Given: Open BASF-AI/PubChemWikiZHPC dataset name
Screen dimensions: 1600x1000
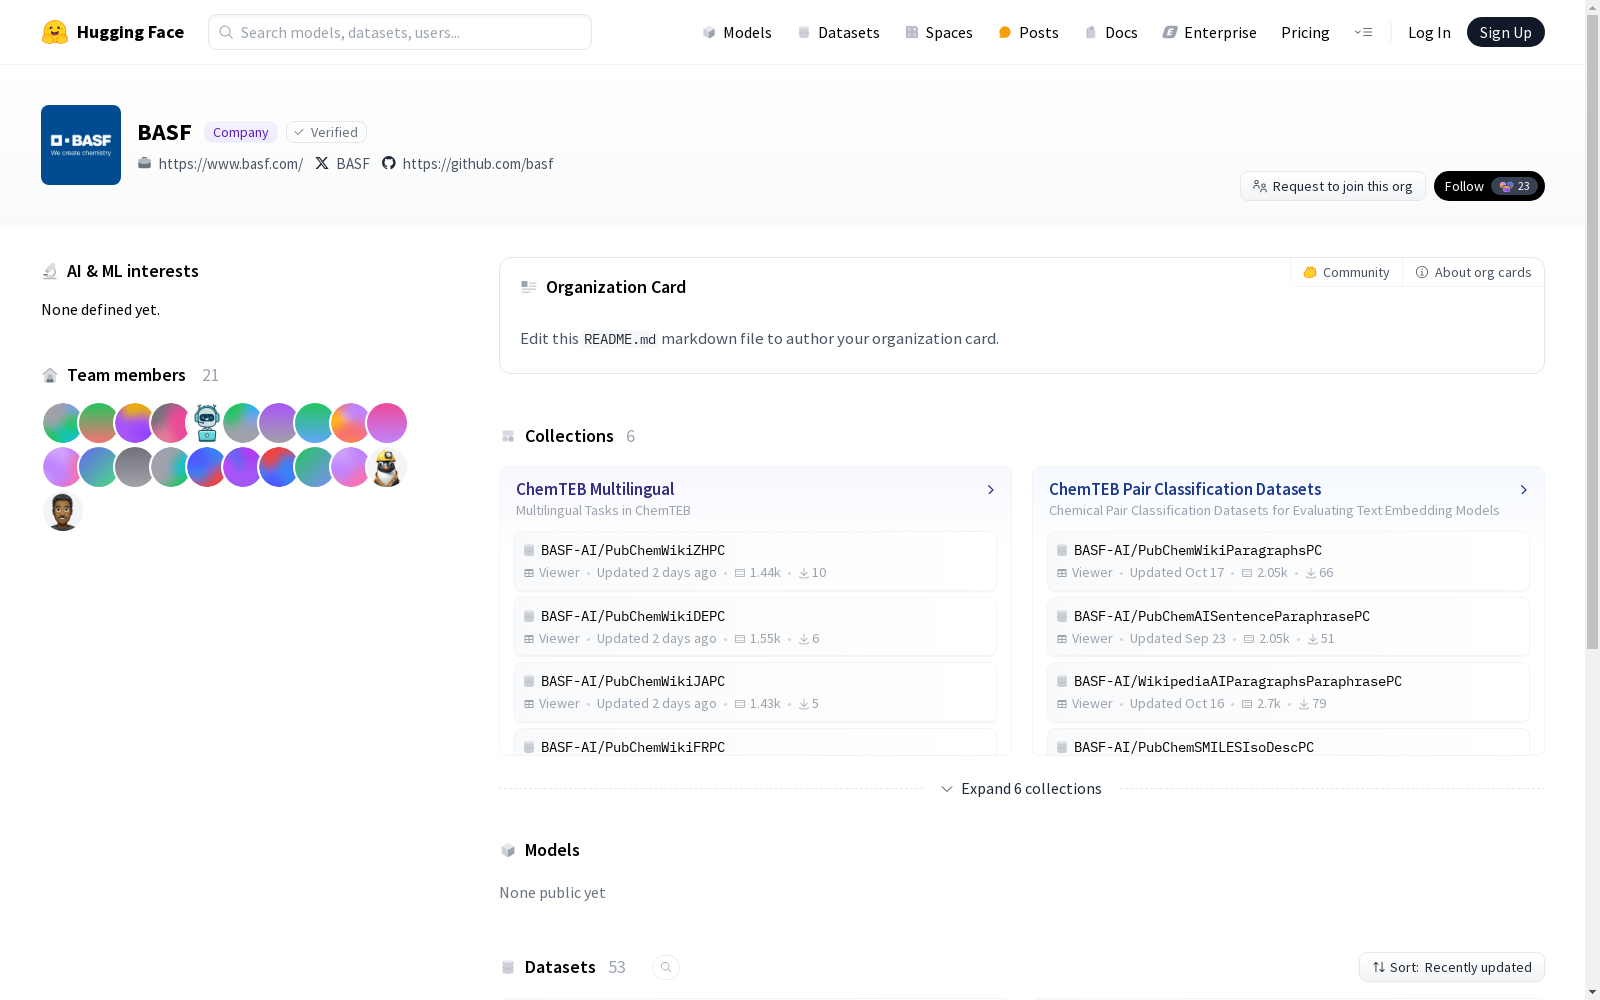Looking at the screenshot, I should point(633,550).
